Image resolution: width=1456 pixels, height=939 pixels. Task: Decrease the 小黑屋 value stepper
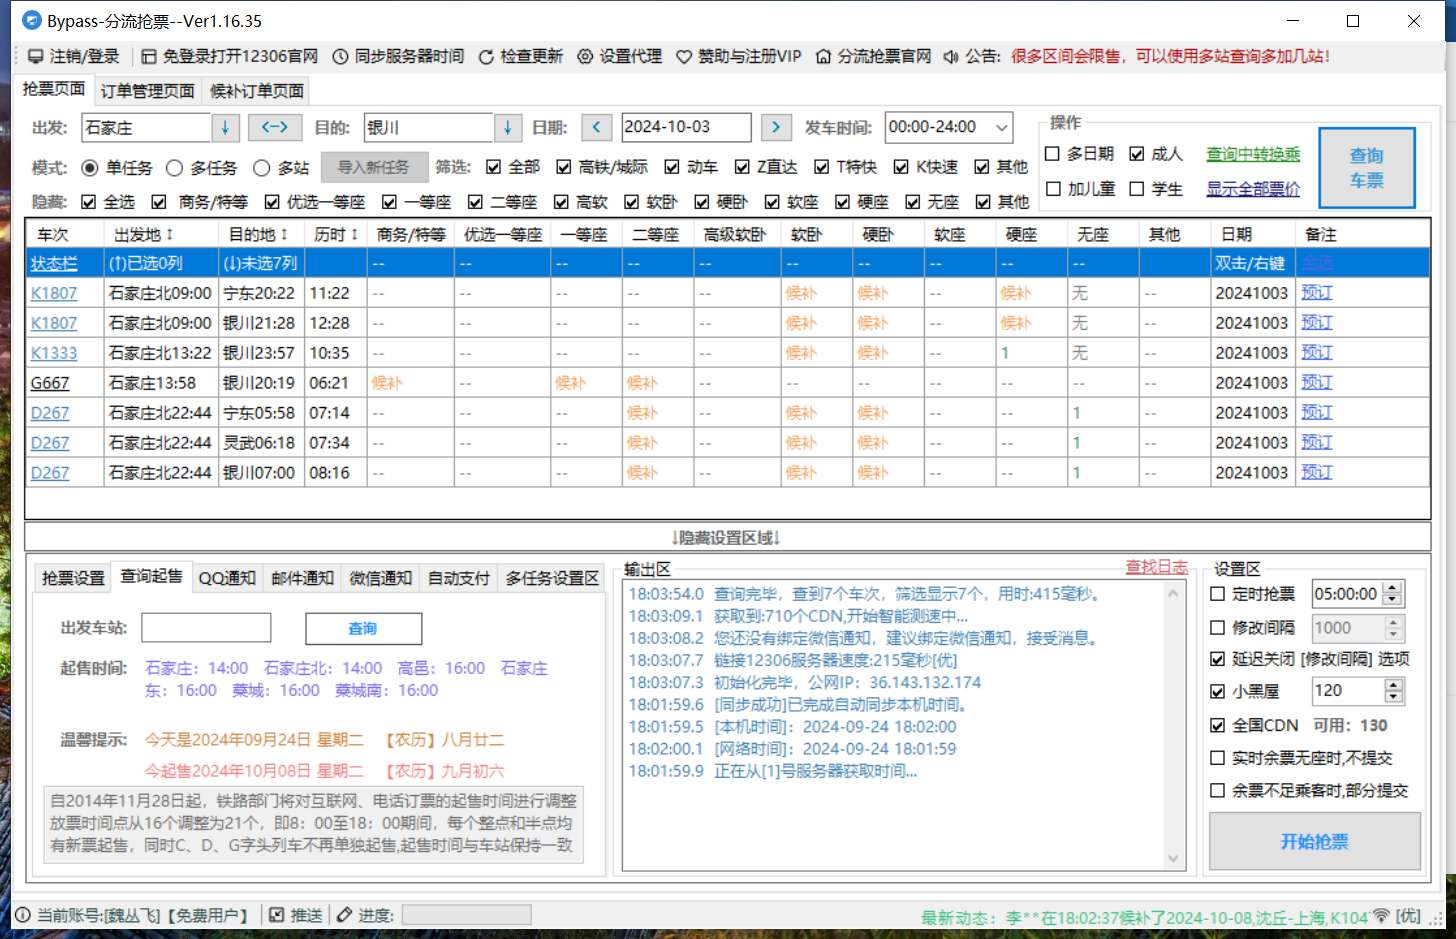click(1394, 697)
